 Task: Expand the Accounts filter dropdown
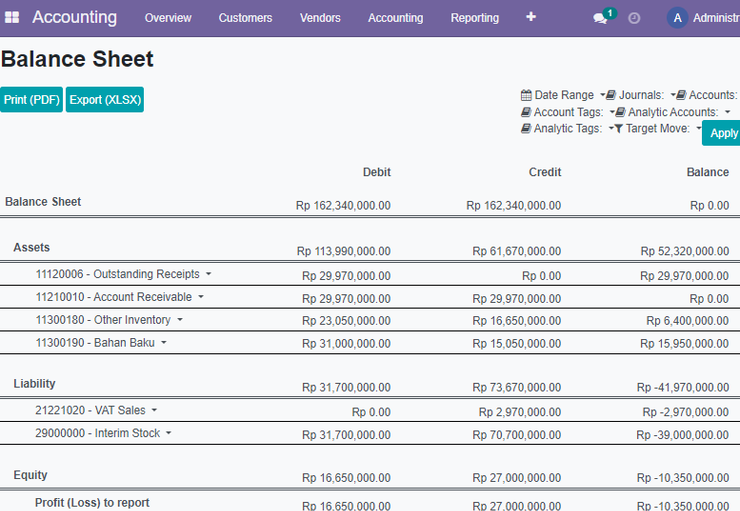[673, 95]
